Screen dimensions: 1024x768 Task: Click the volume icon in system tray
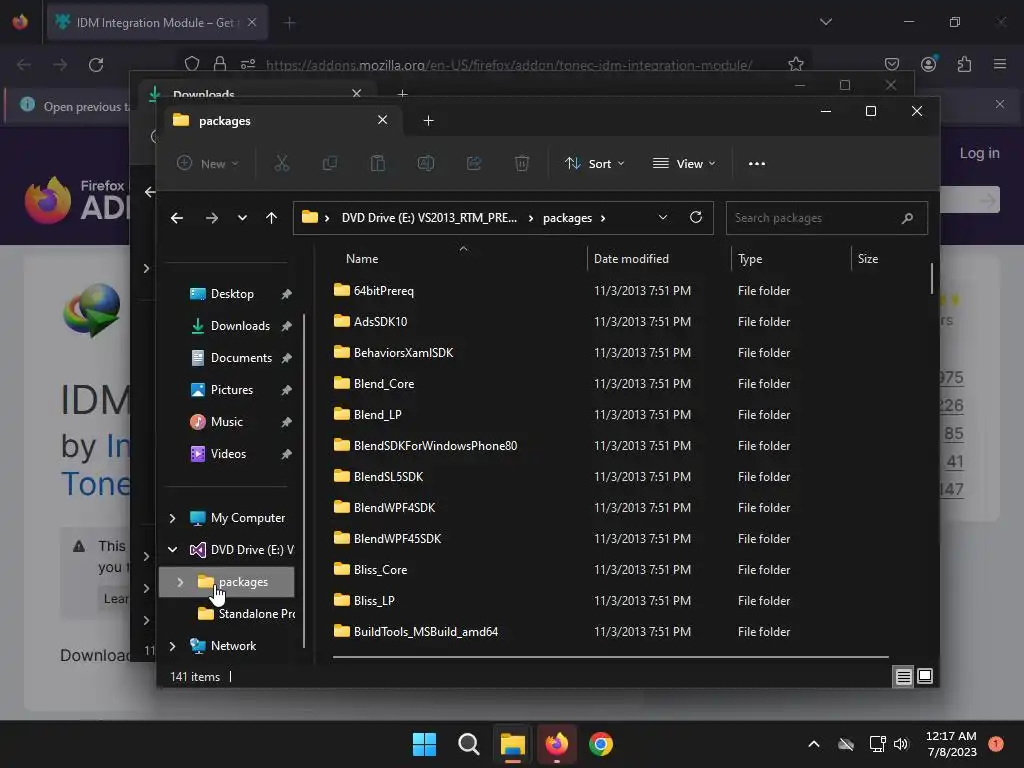tap(901, 744)
